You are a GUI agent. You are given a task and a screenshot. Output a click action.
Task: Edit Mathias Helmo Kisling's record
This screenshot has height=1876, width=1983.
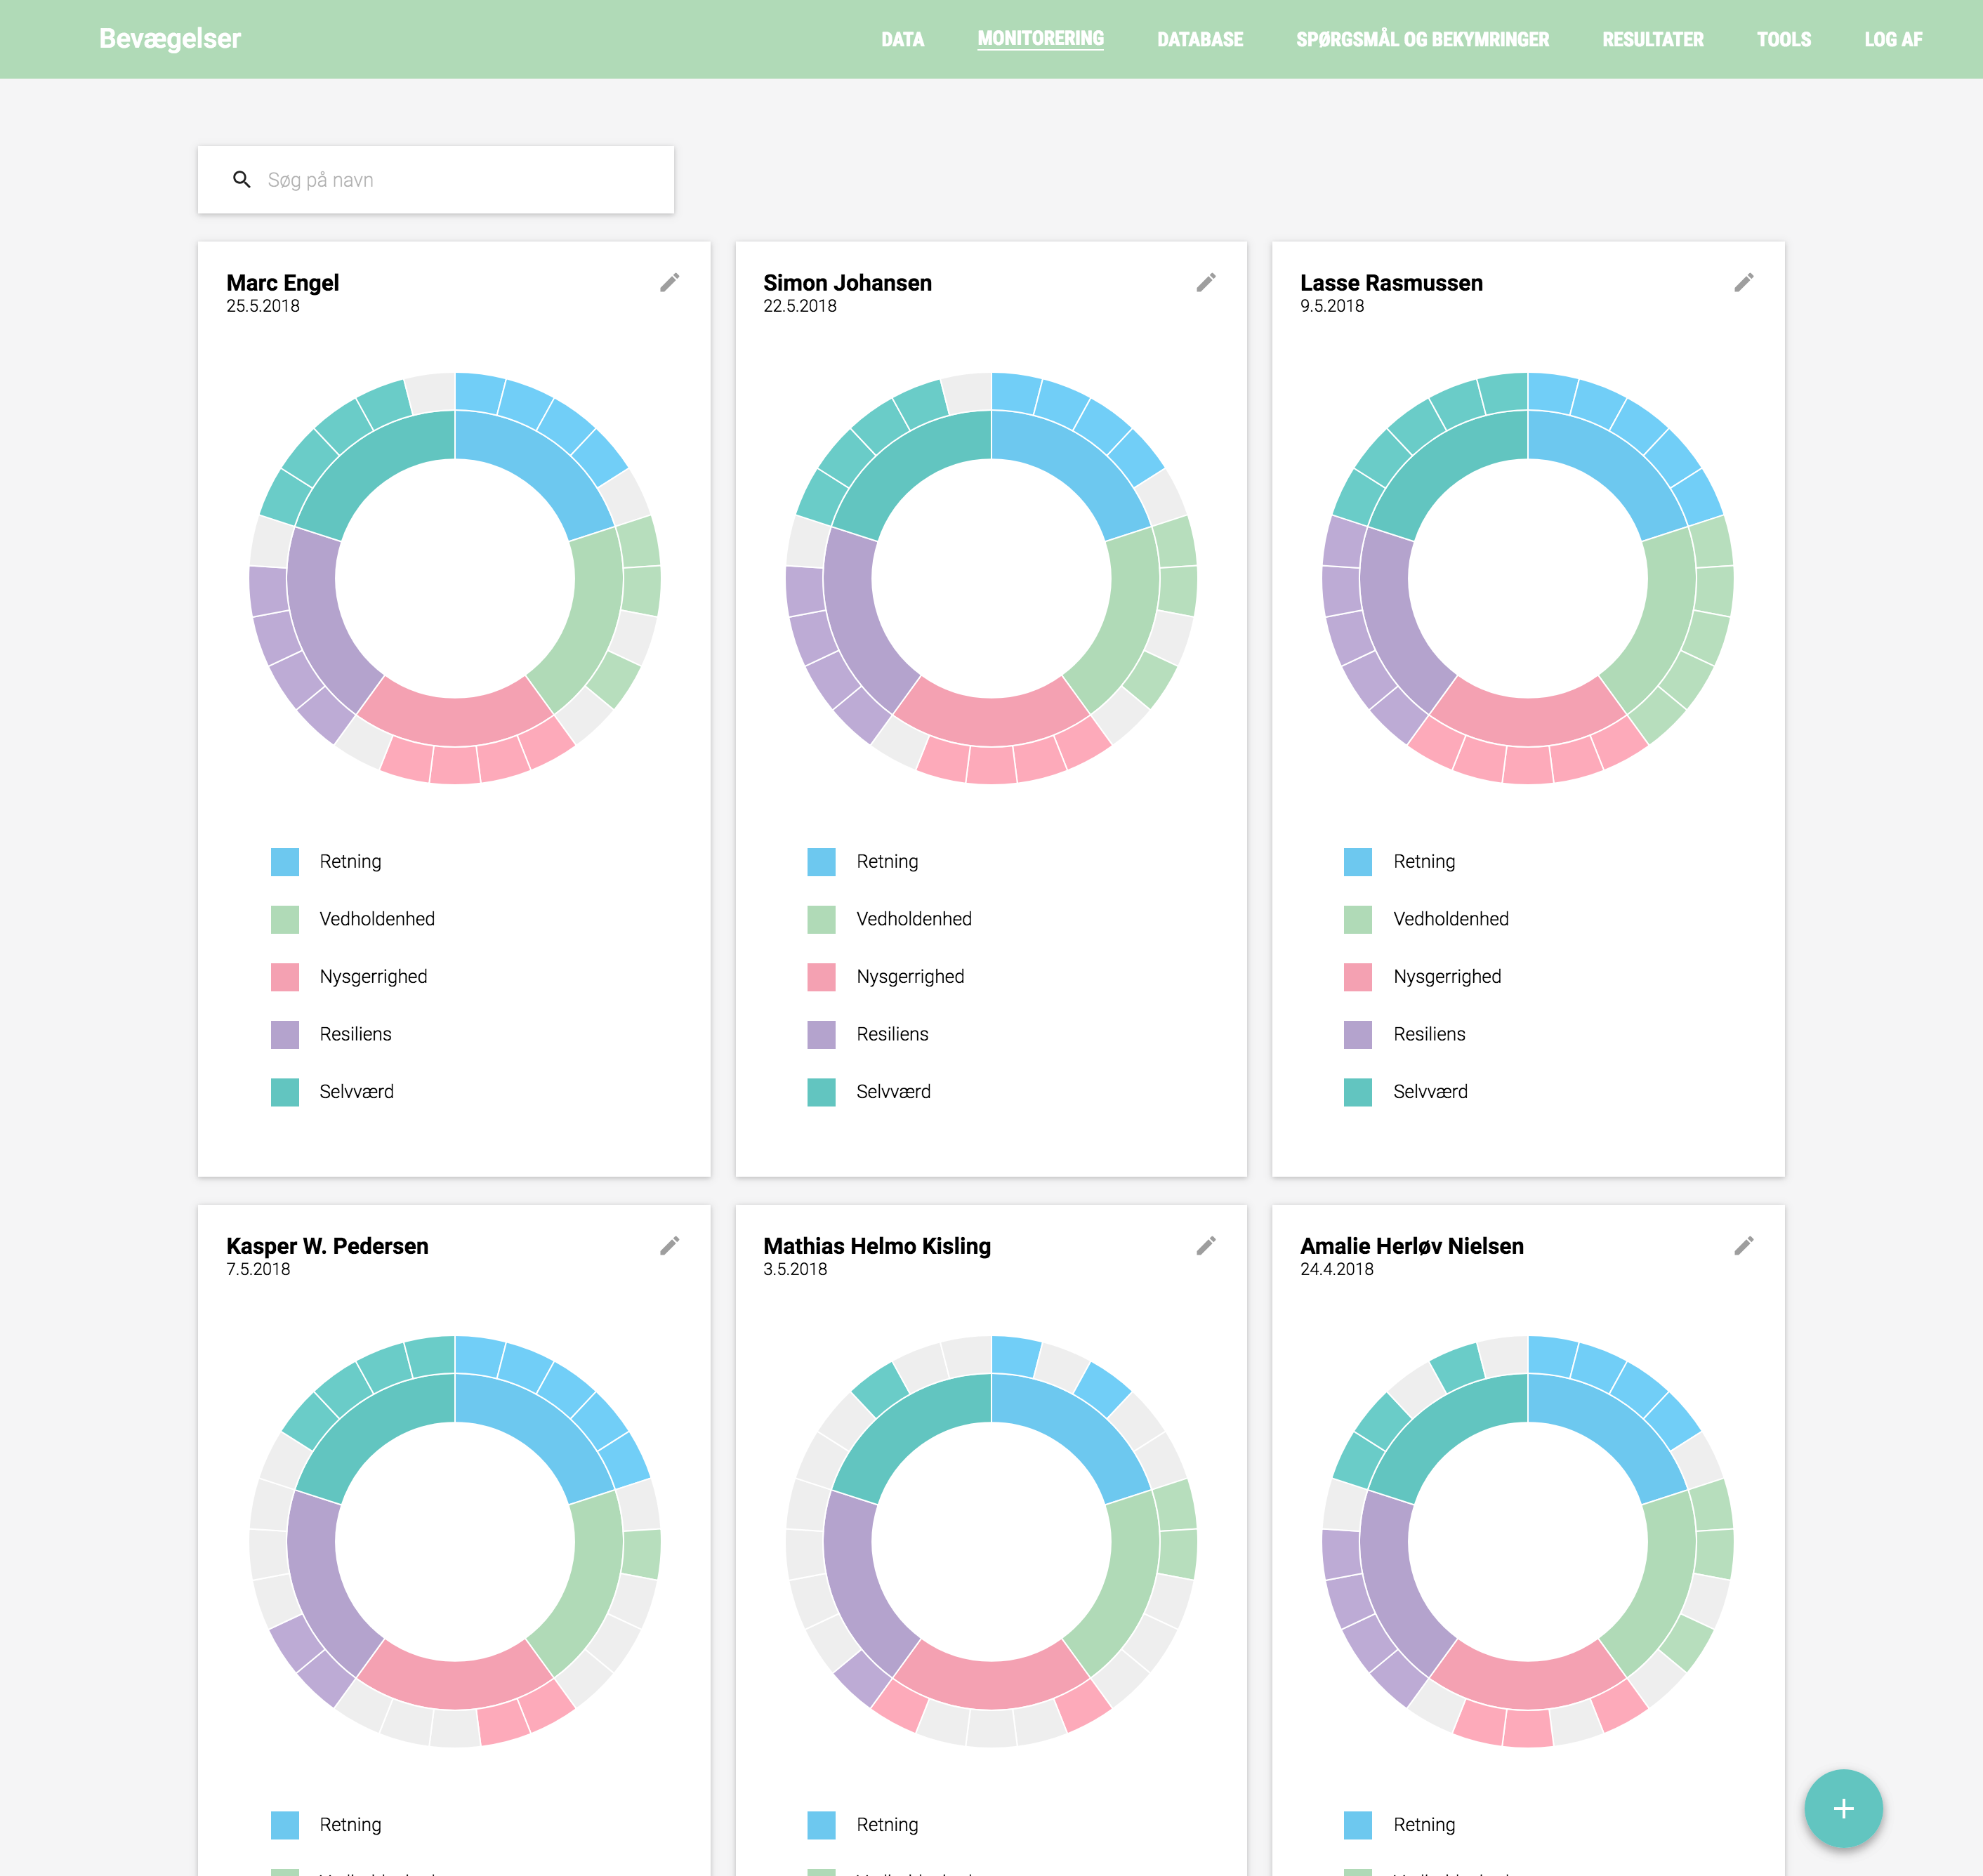tap(1206, 1245)
